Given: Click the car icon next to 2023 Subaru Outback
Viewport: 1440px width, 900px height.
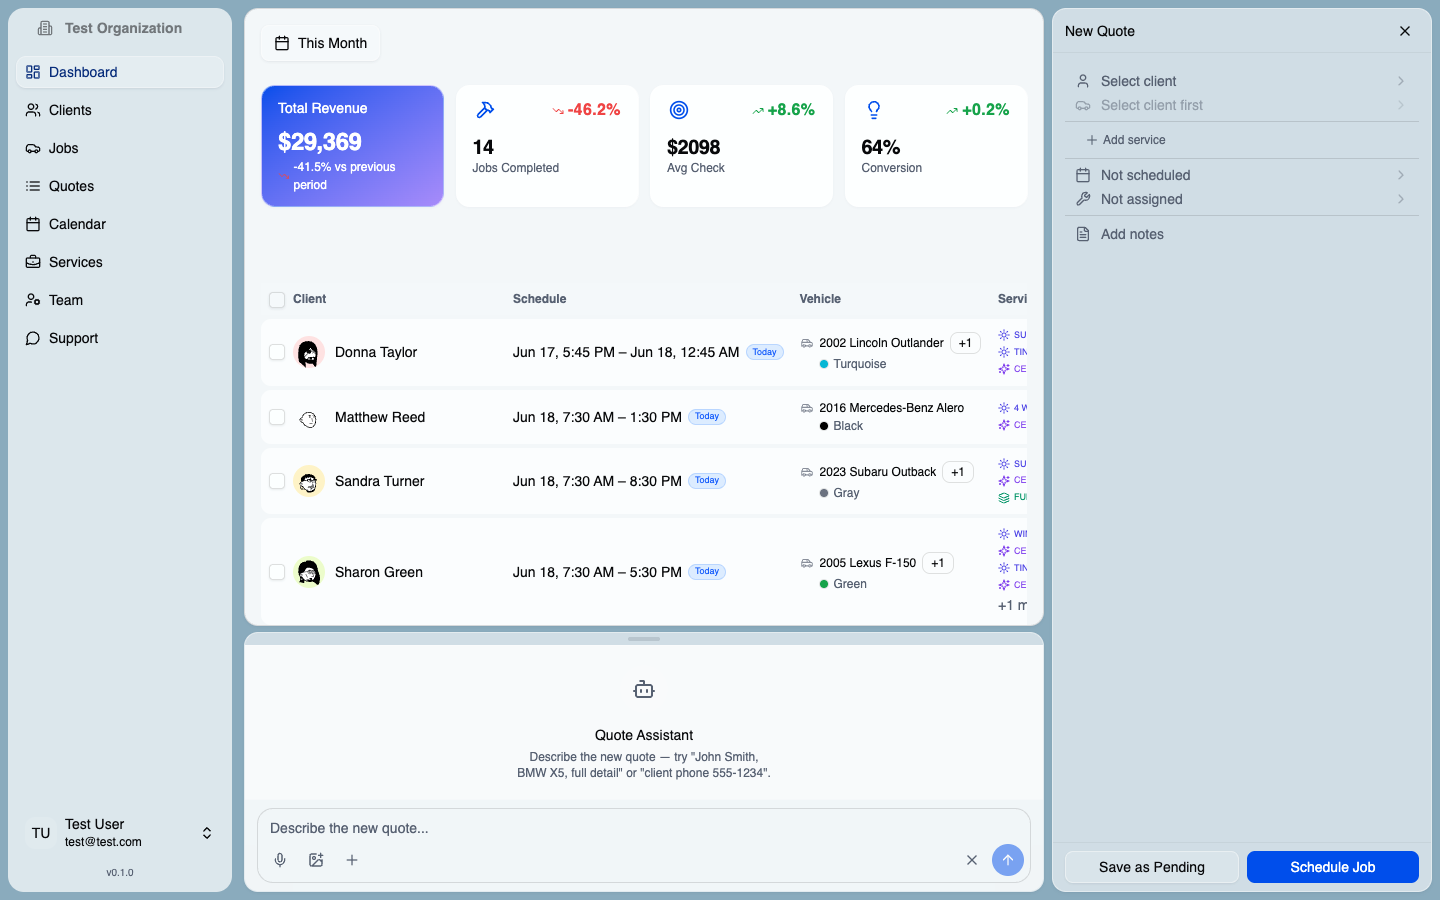Looking at the screenshot, I should tap(807, 472).
